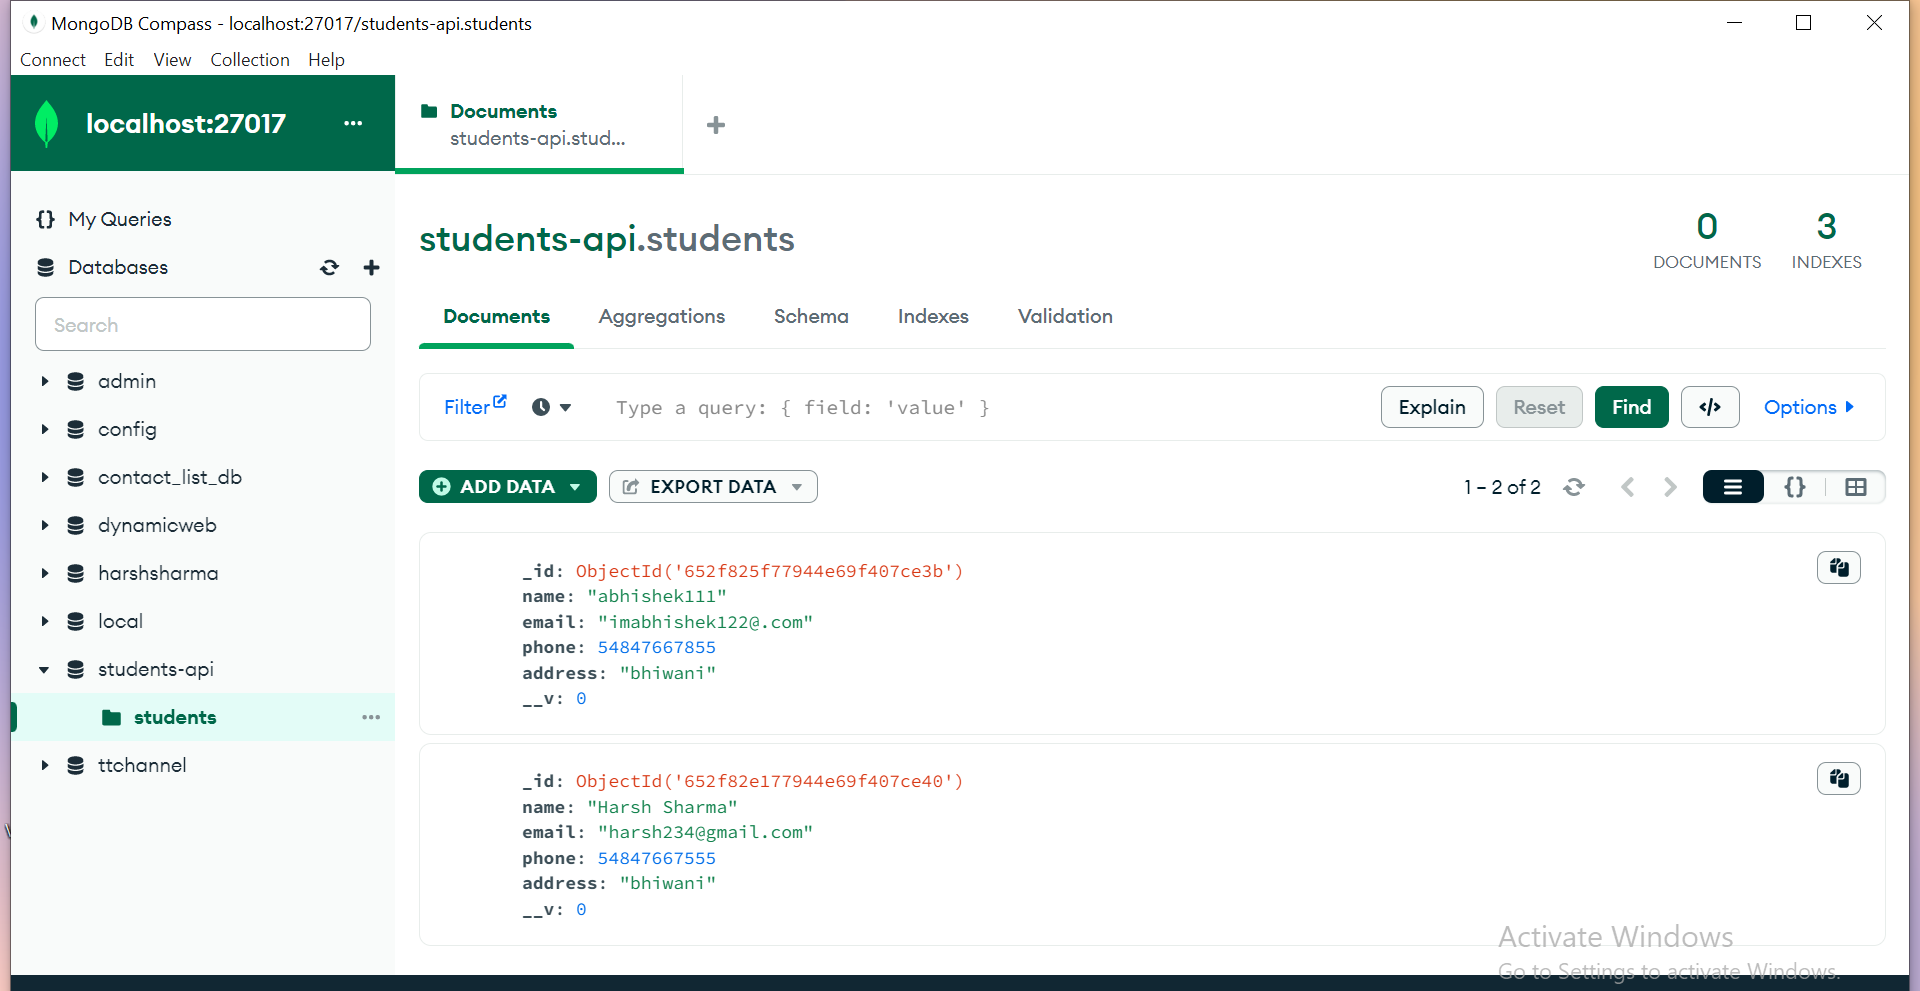Open the Collection menu
Screen dimensions: 1920x991
(249, 59)
